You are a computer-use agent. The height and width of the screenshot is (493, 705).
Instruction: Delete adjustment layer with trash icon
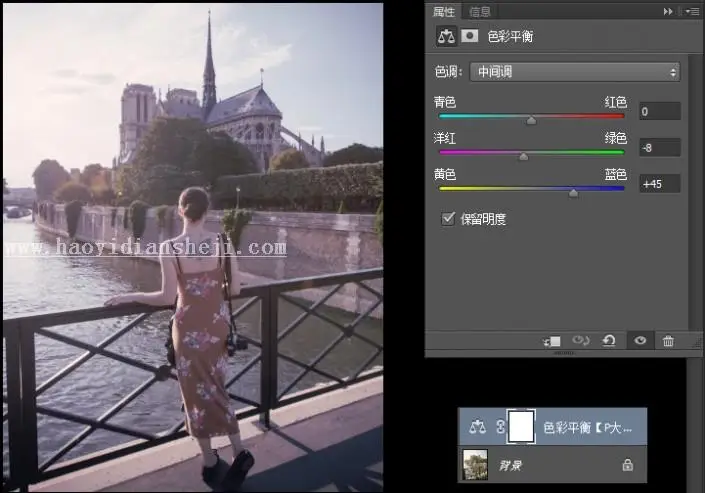coord(669,341)
